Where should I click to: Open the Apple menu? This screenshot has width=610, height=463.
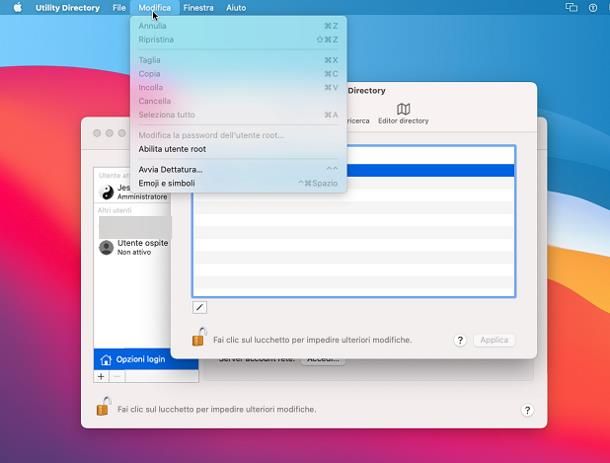click(18, 7)
